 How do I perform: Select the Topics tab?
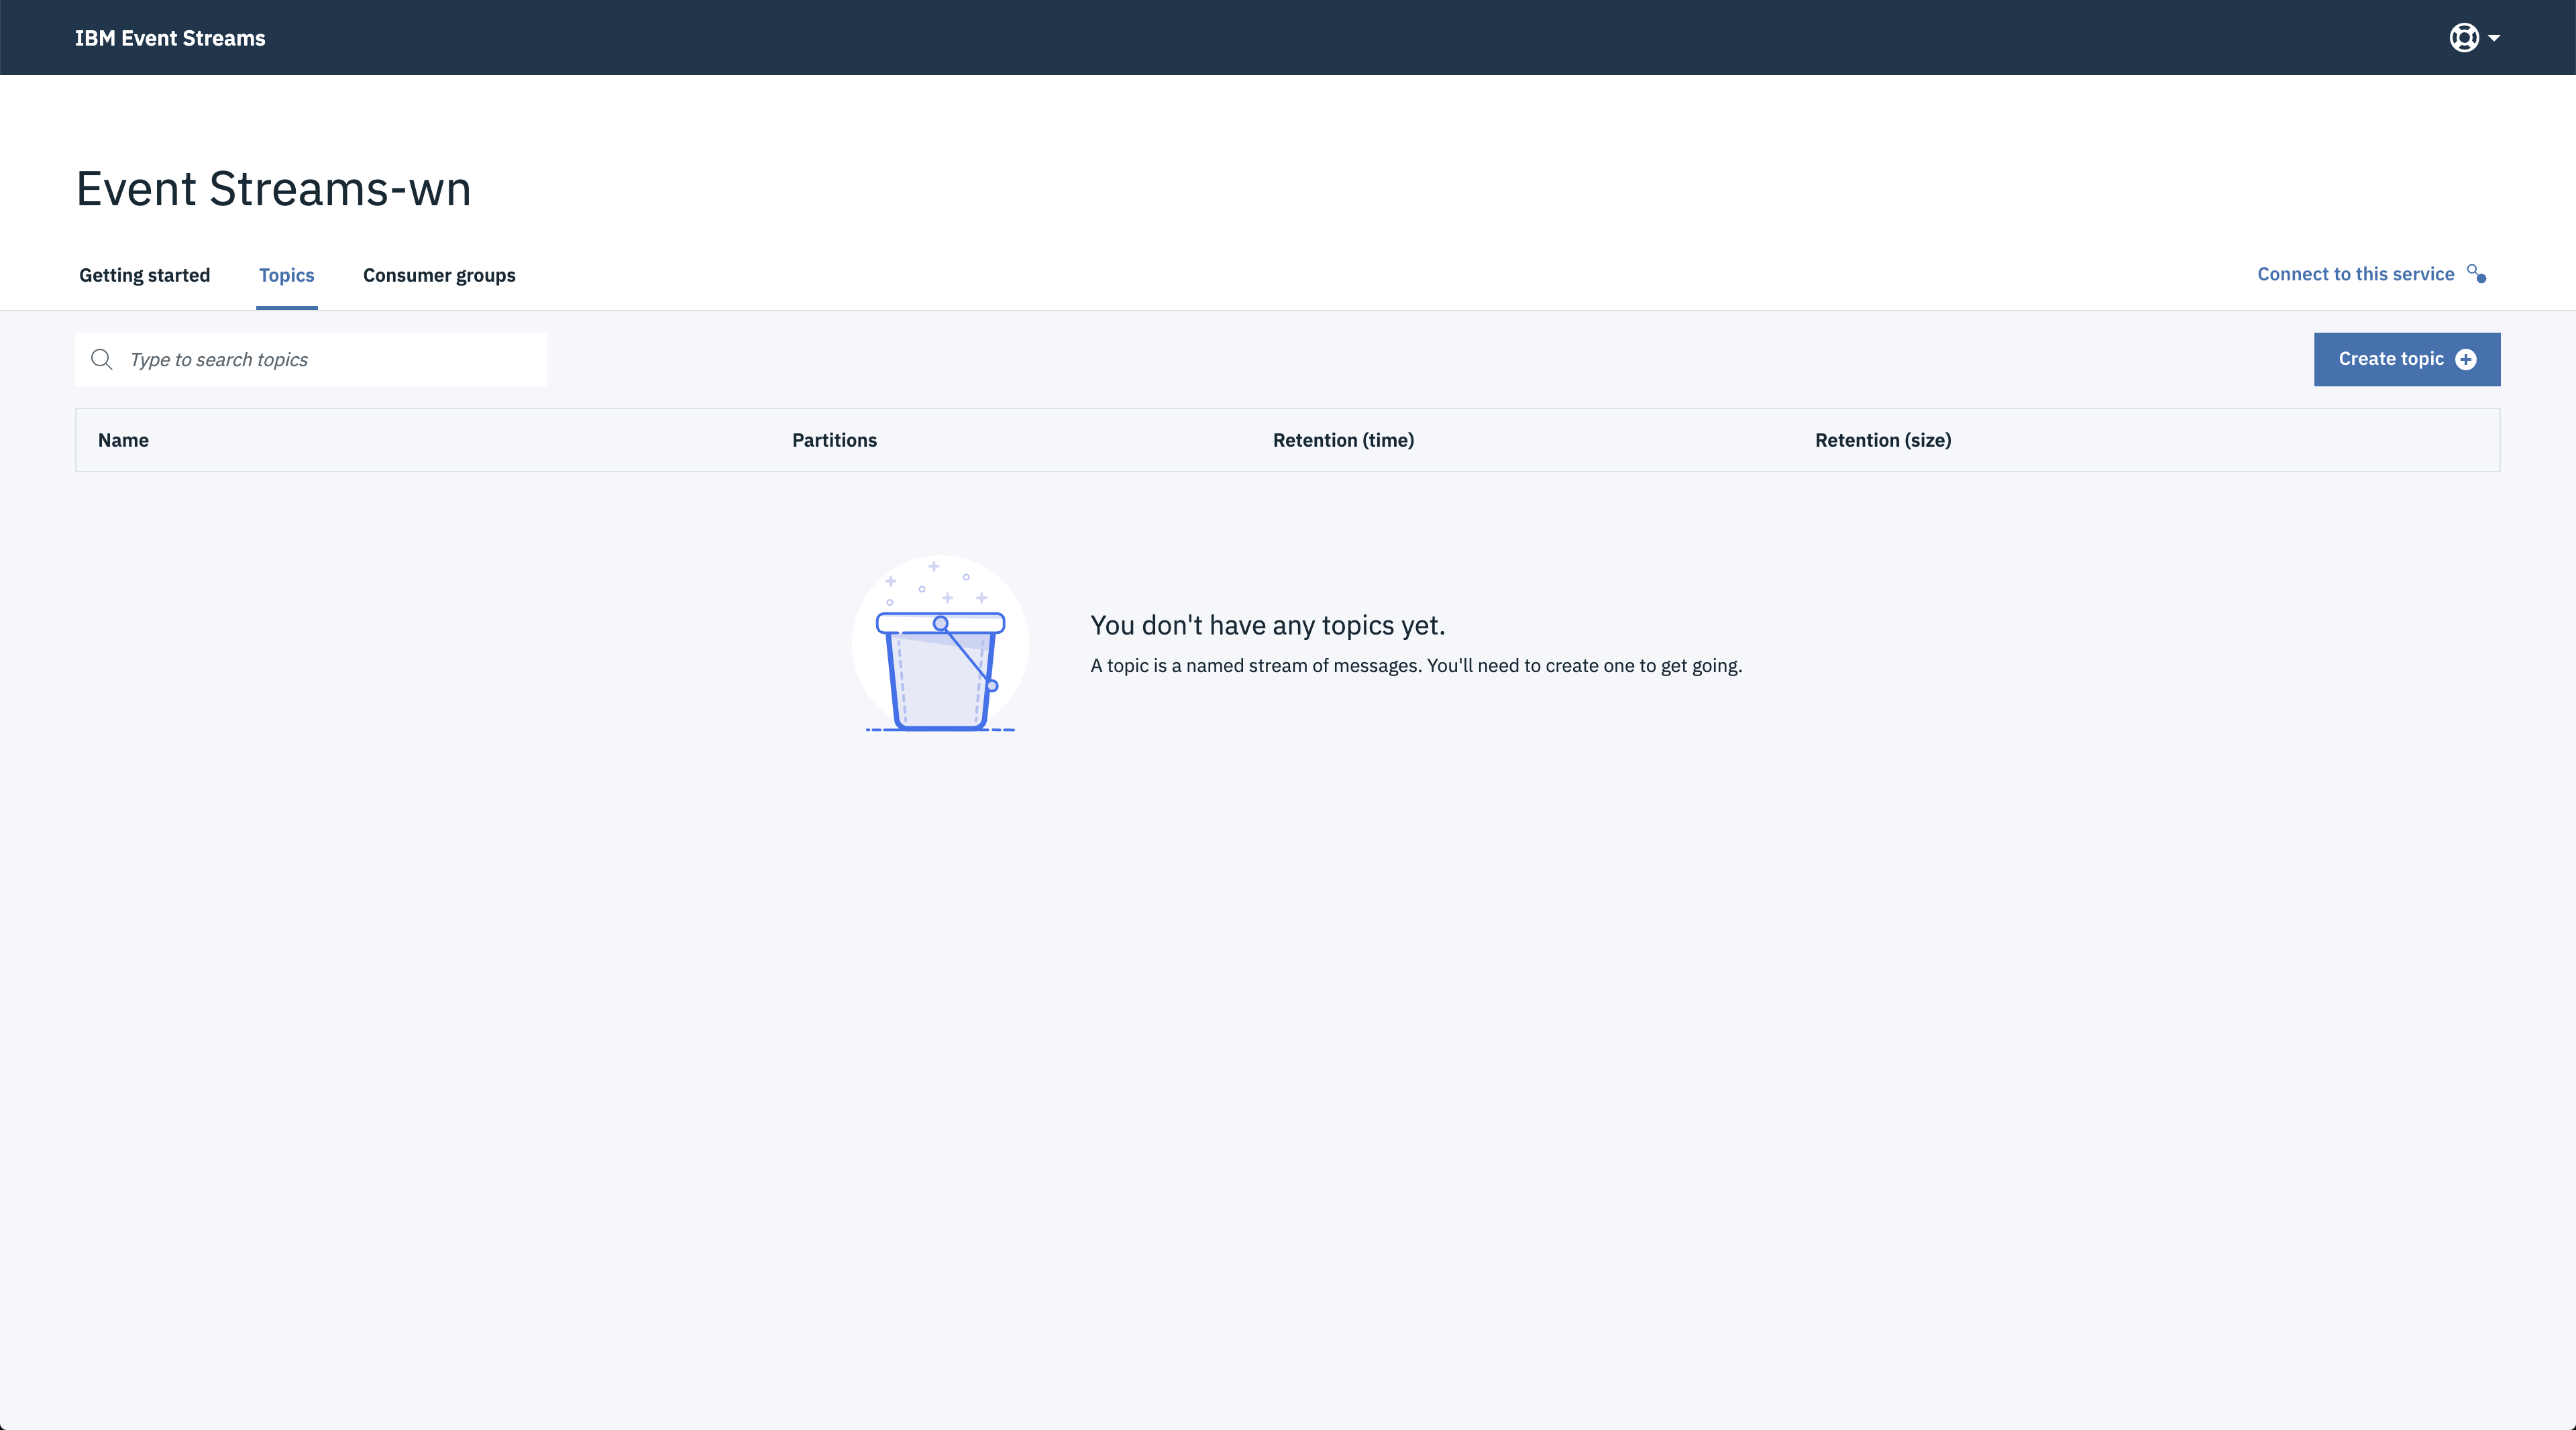tap(286, 275)
